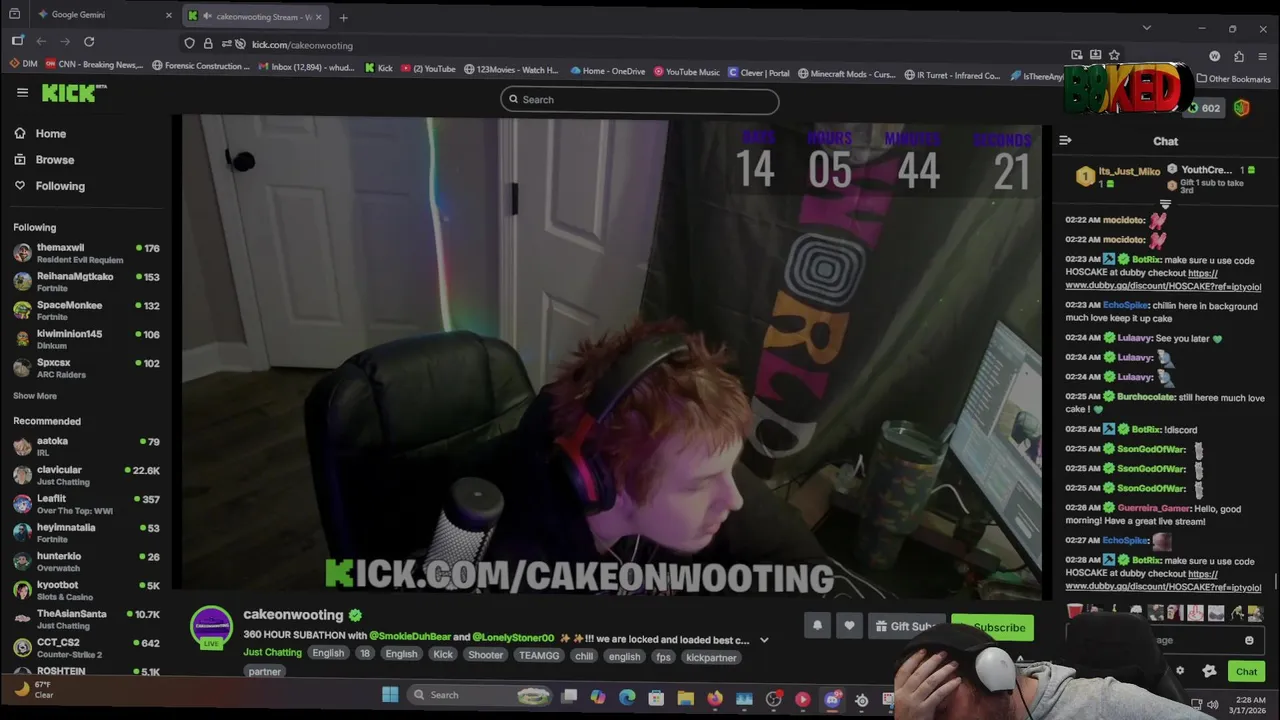Open the CNN Breaking News bookmark
1280x720 pixels.
coord(95,65)
